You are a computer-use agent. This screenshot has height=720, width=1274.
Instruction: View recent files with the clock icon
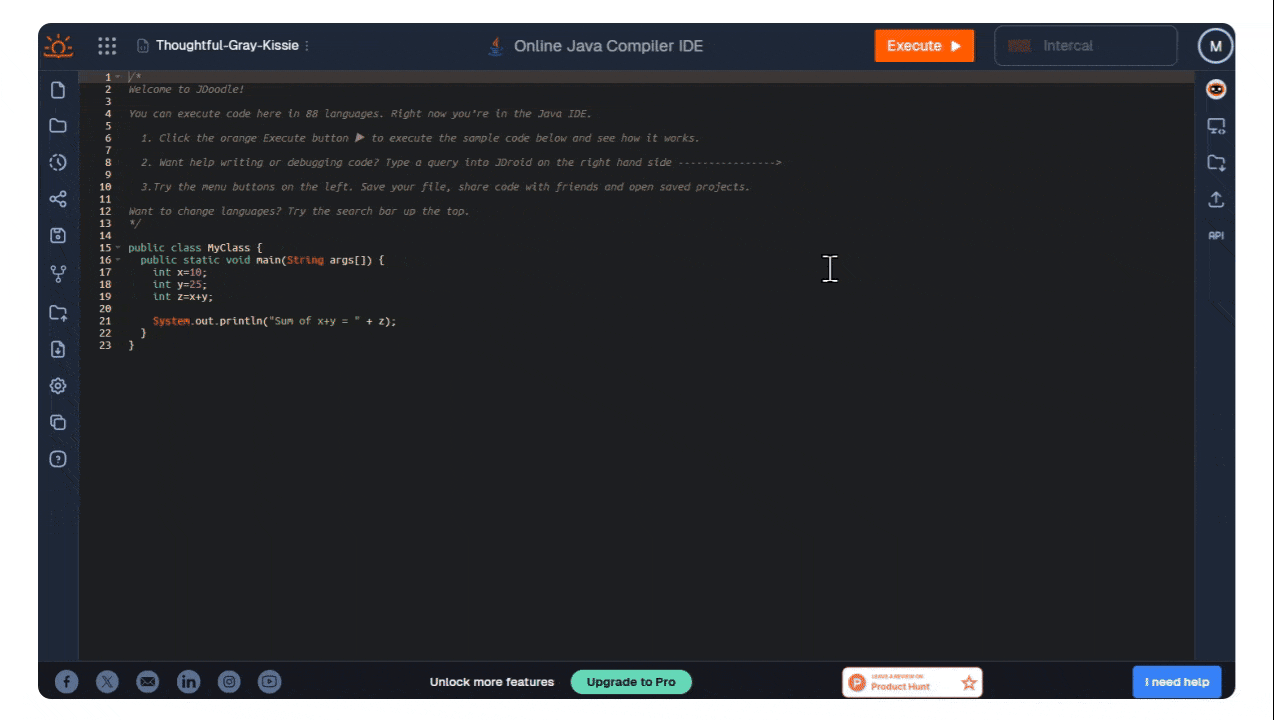(58, 162)
